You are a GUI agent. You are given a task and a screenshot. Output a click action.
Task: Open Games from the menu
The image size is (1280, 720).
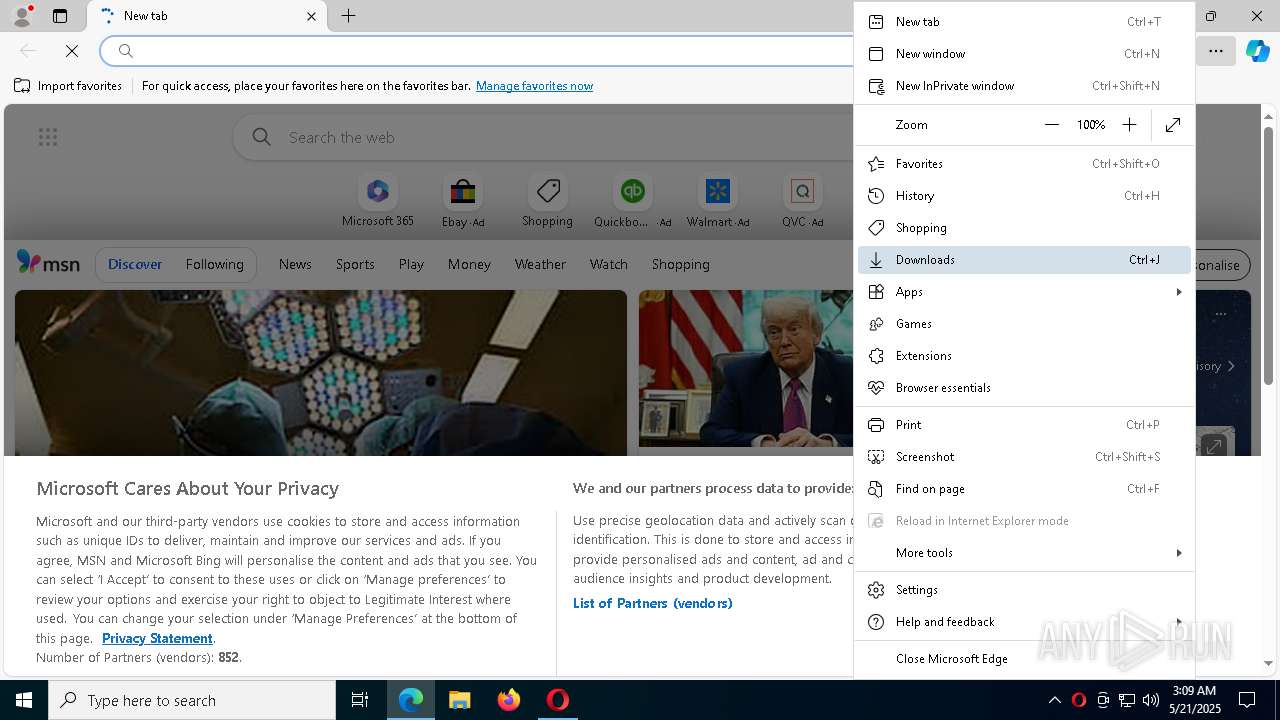point(1024,324)
